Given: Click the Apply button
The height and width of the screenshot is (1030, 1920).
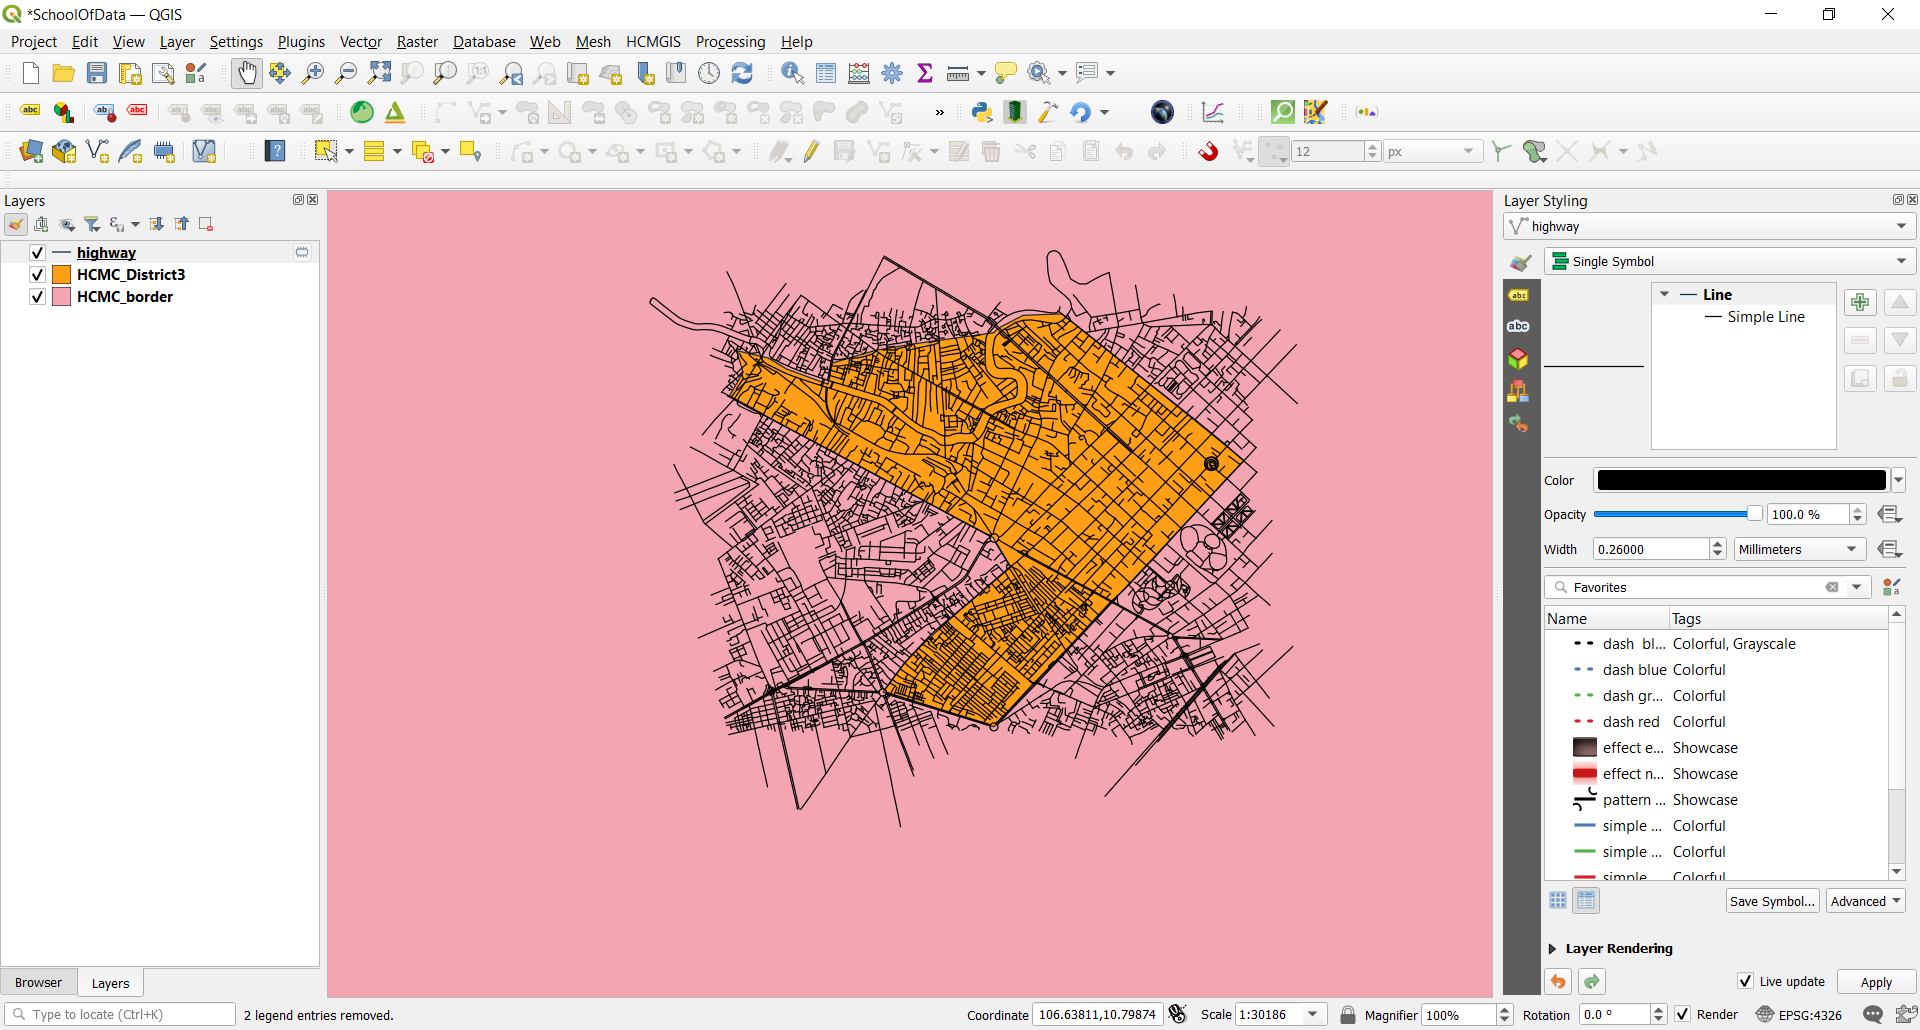Looking at the screenshot, I should point(1876,982).
